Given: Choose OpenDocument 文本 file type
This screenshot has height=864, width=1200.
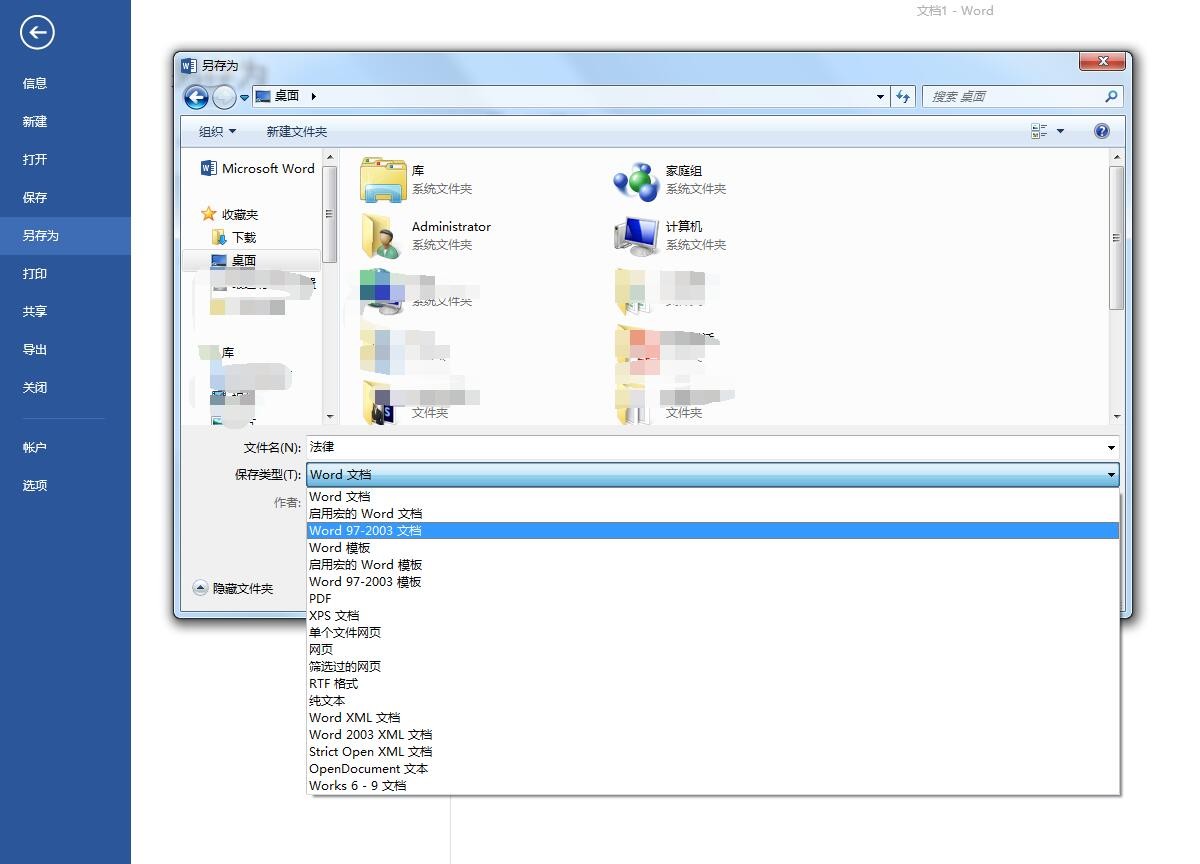Looking at the screenshot, I should click(712, 768).
